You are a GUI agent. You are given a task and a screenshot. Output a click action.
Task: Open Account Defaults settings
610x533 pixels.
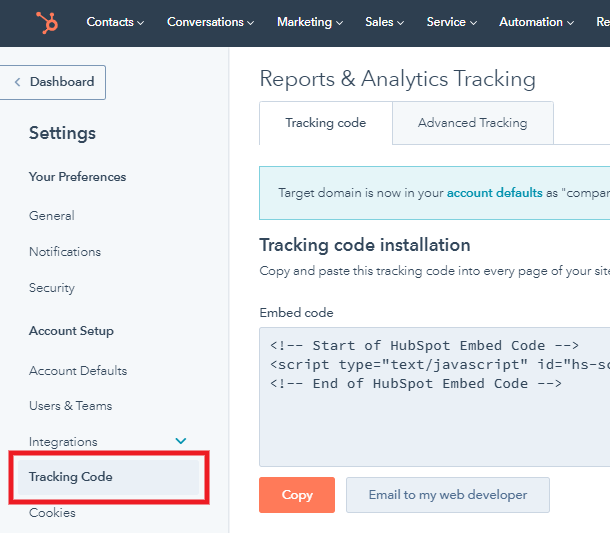click(78, 371)
